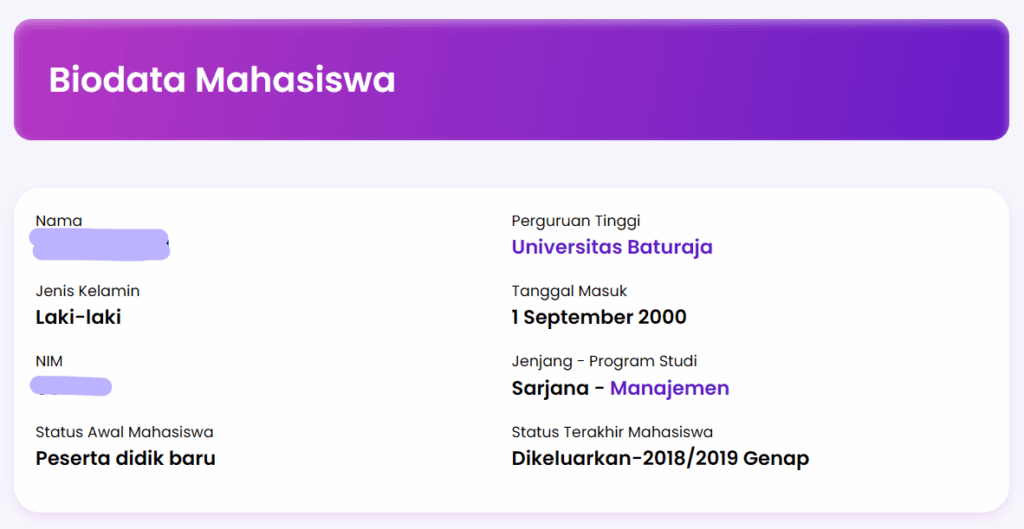This screenshot has width=1024, height=529.
Task: Click the Status Terakhir Mahasiswa label
Action: point(612,432)
